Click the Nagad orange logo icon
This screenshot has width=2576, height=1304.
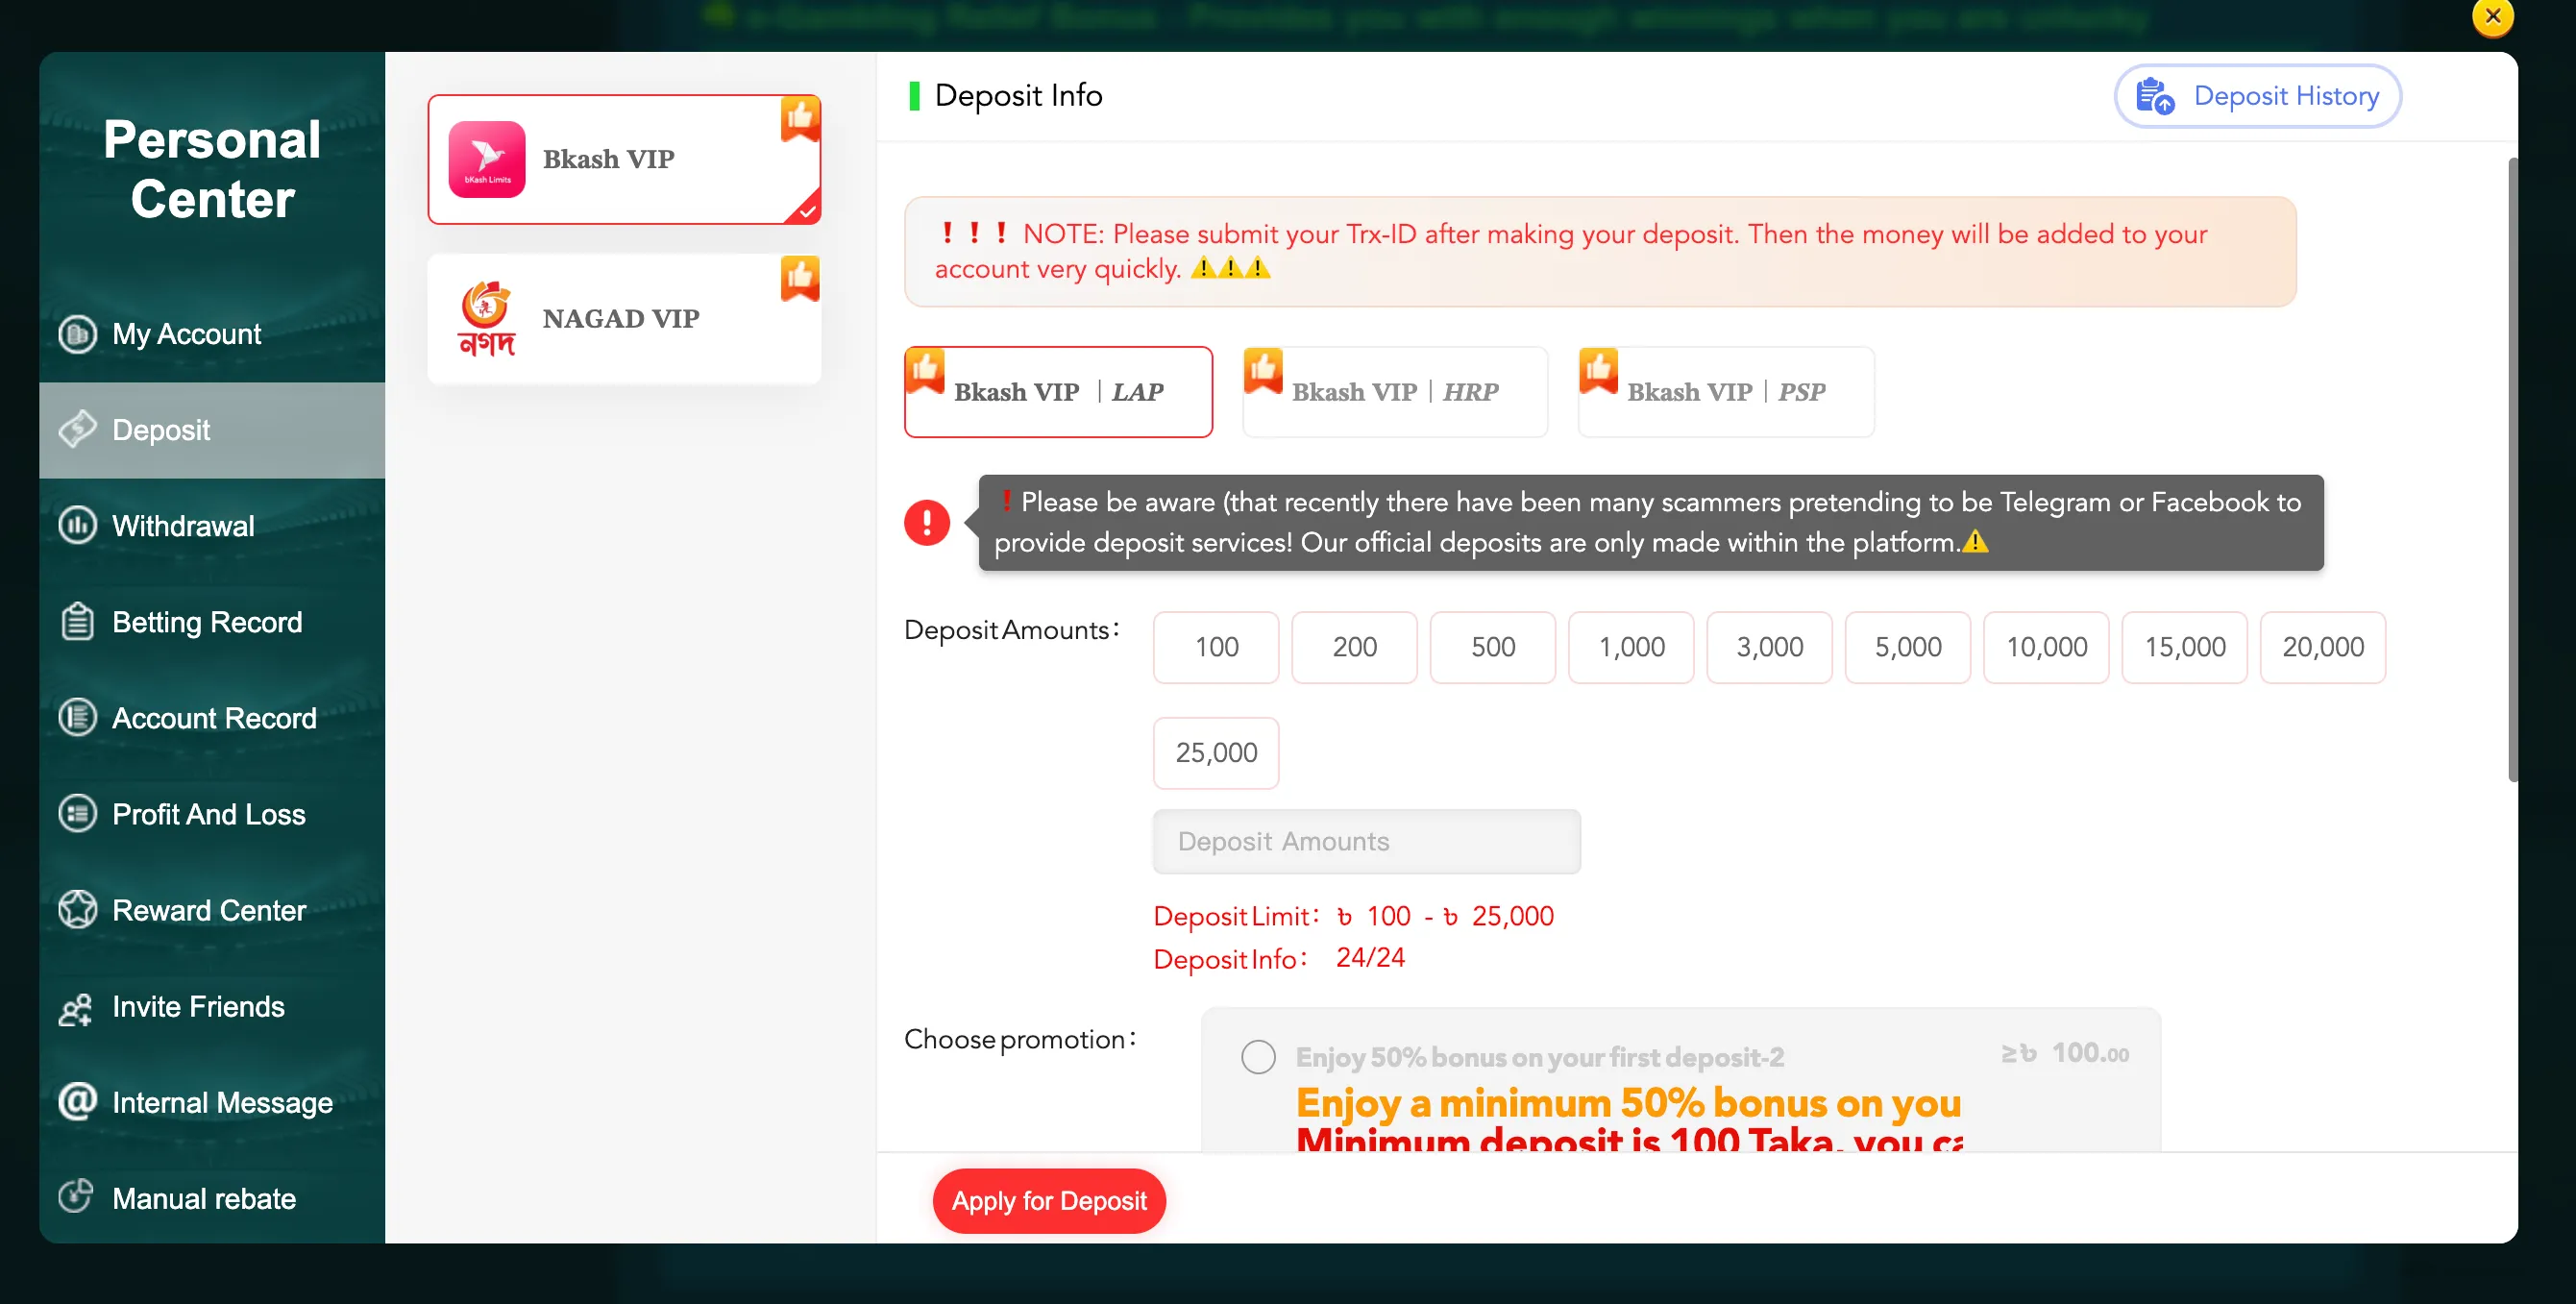pos(487,318)
